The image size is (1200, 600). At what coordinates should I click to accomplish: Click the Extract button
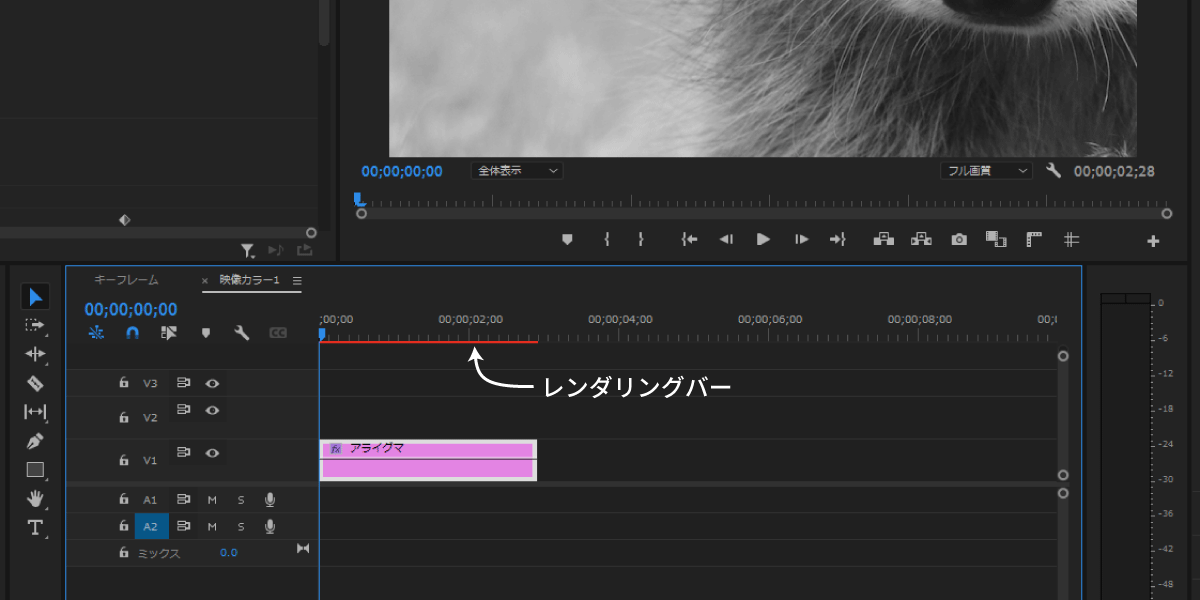point(921,239)
